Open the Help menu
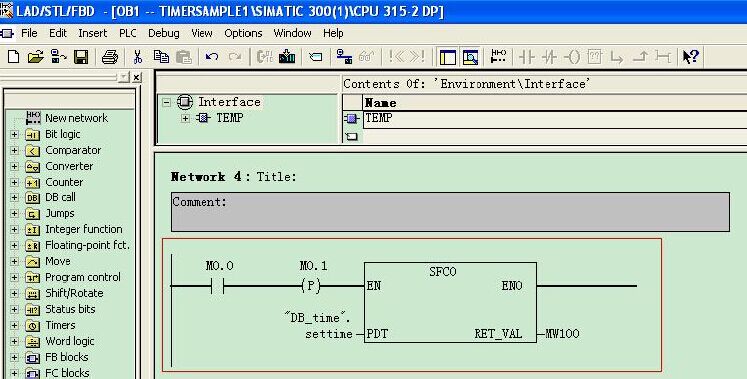 333,33
